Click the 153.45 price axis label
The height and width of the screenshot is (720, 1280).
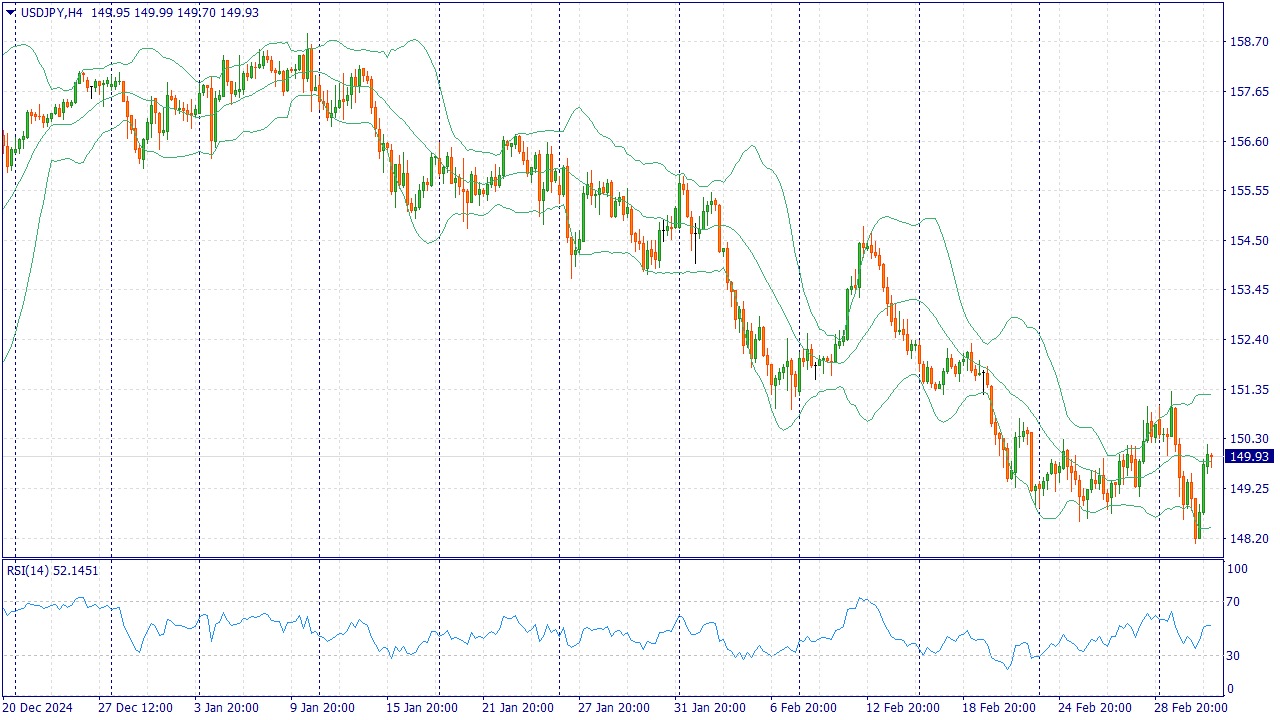tap(1248, 290)
